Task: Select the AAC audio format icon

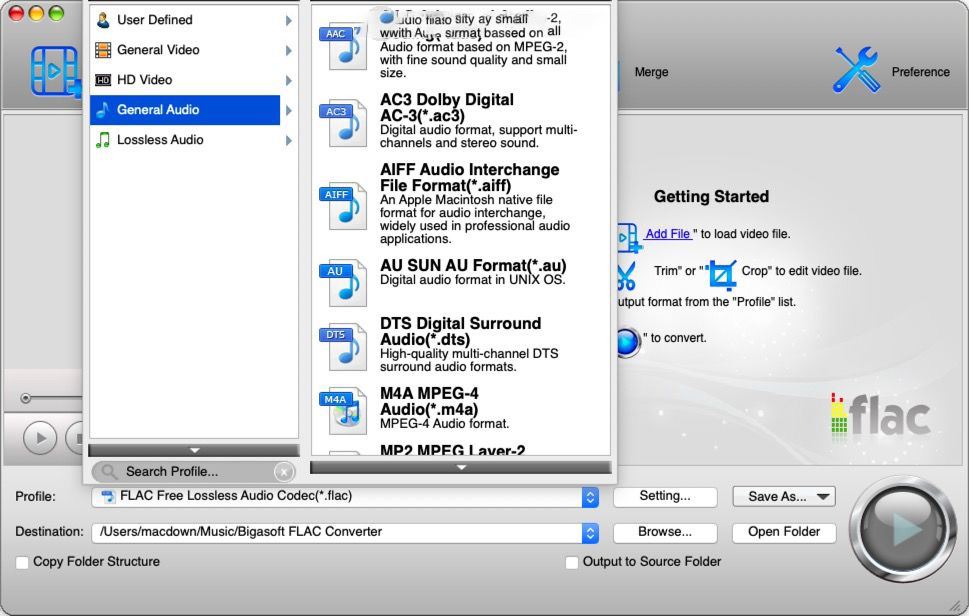Action: (x=342, y=46)
